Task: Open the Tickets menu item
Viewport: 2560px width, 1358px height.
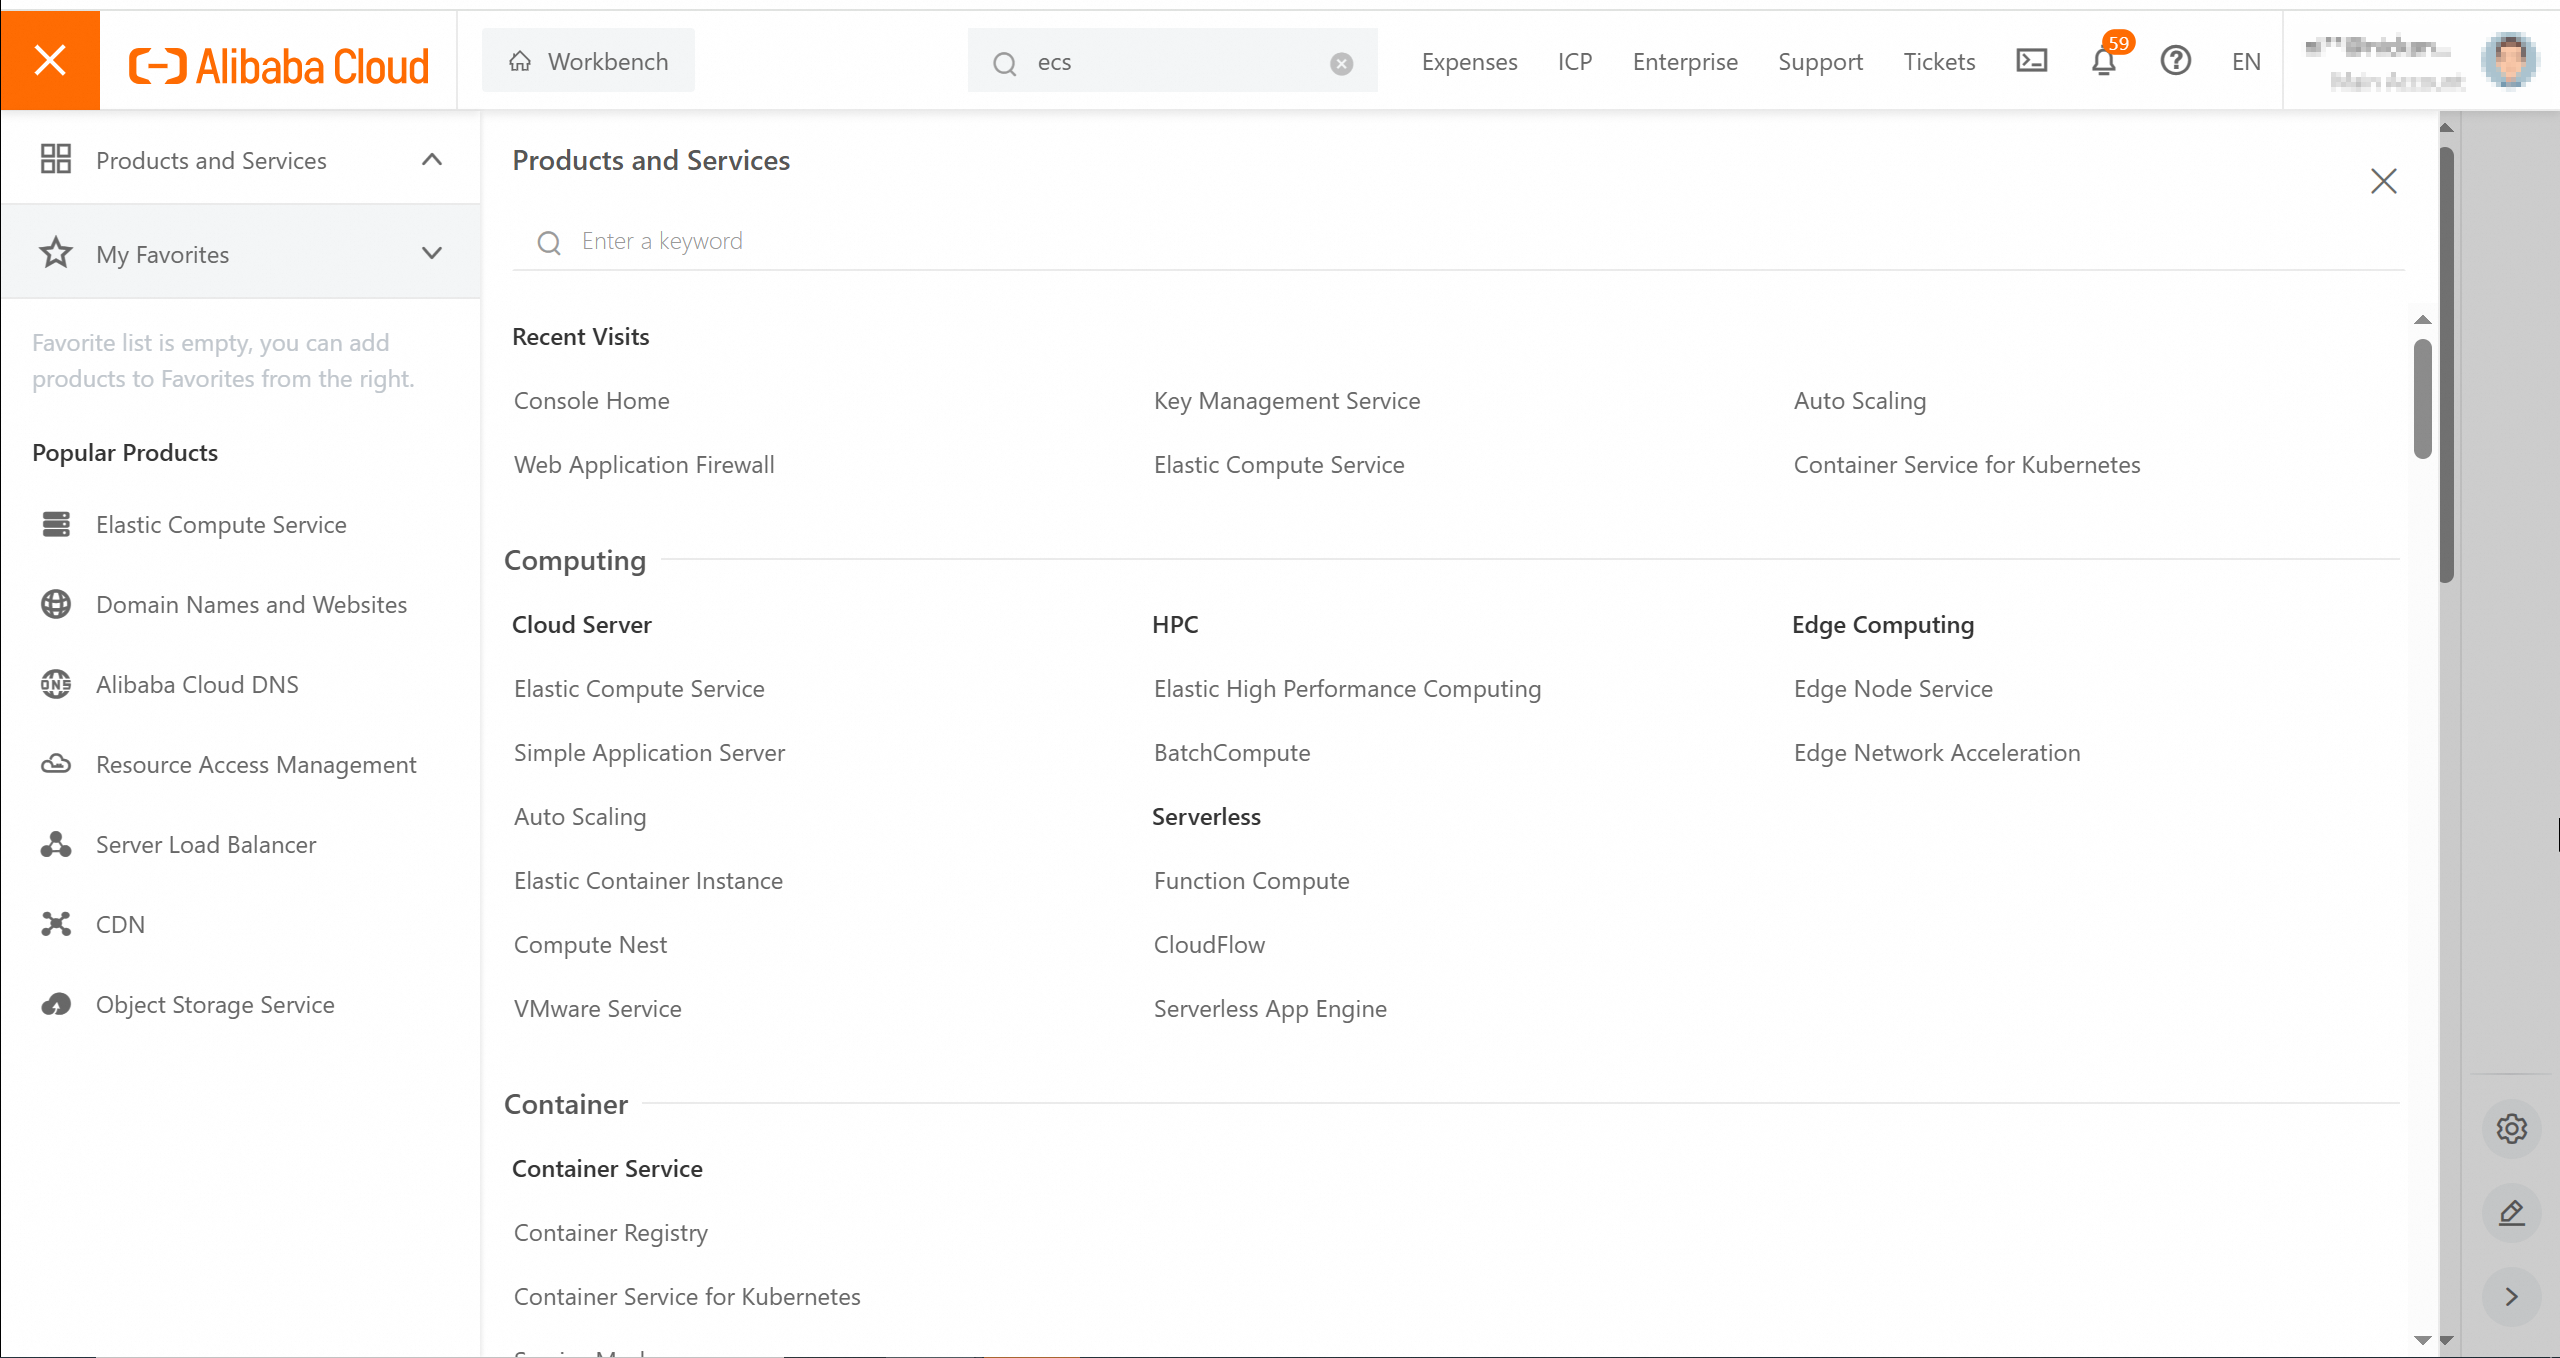Action: coord(1939,62)
